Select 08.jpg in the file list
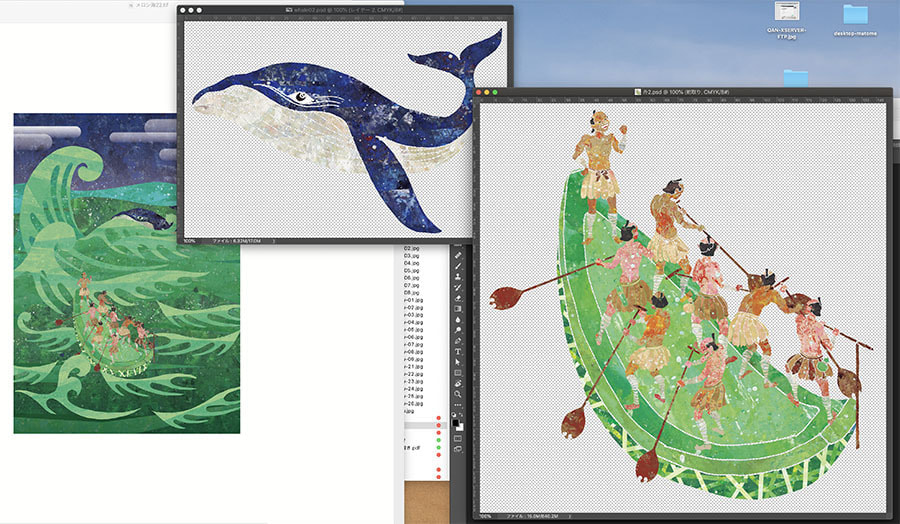This screenshot has height=524, width=900. tap(412, 293)
